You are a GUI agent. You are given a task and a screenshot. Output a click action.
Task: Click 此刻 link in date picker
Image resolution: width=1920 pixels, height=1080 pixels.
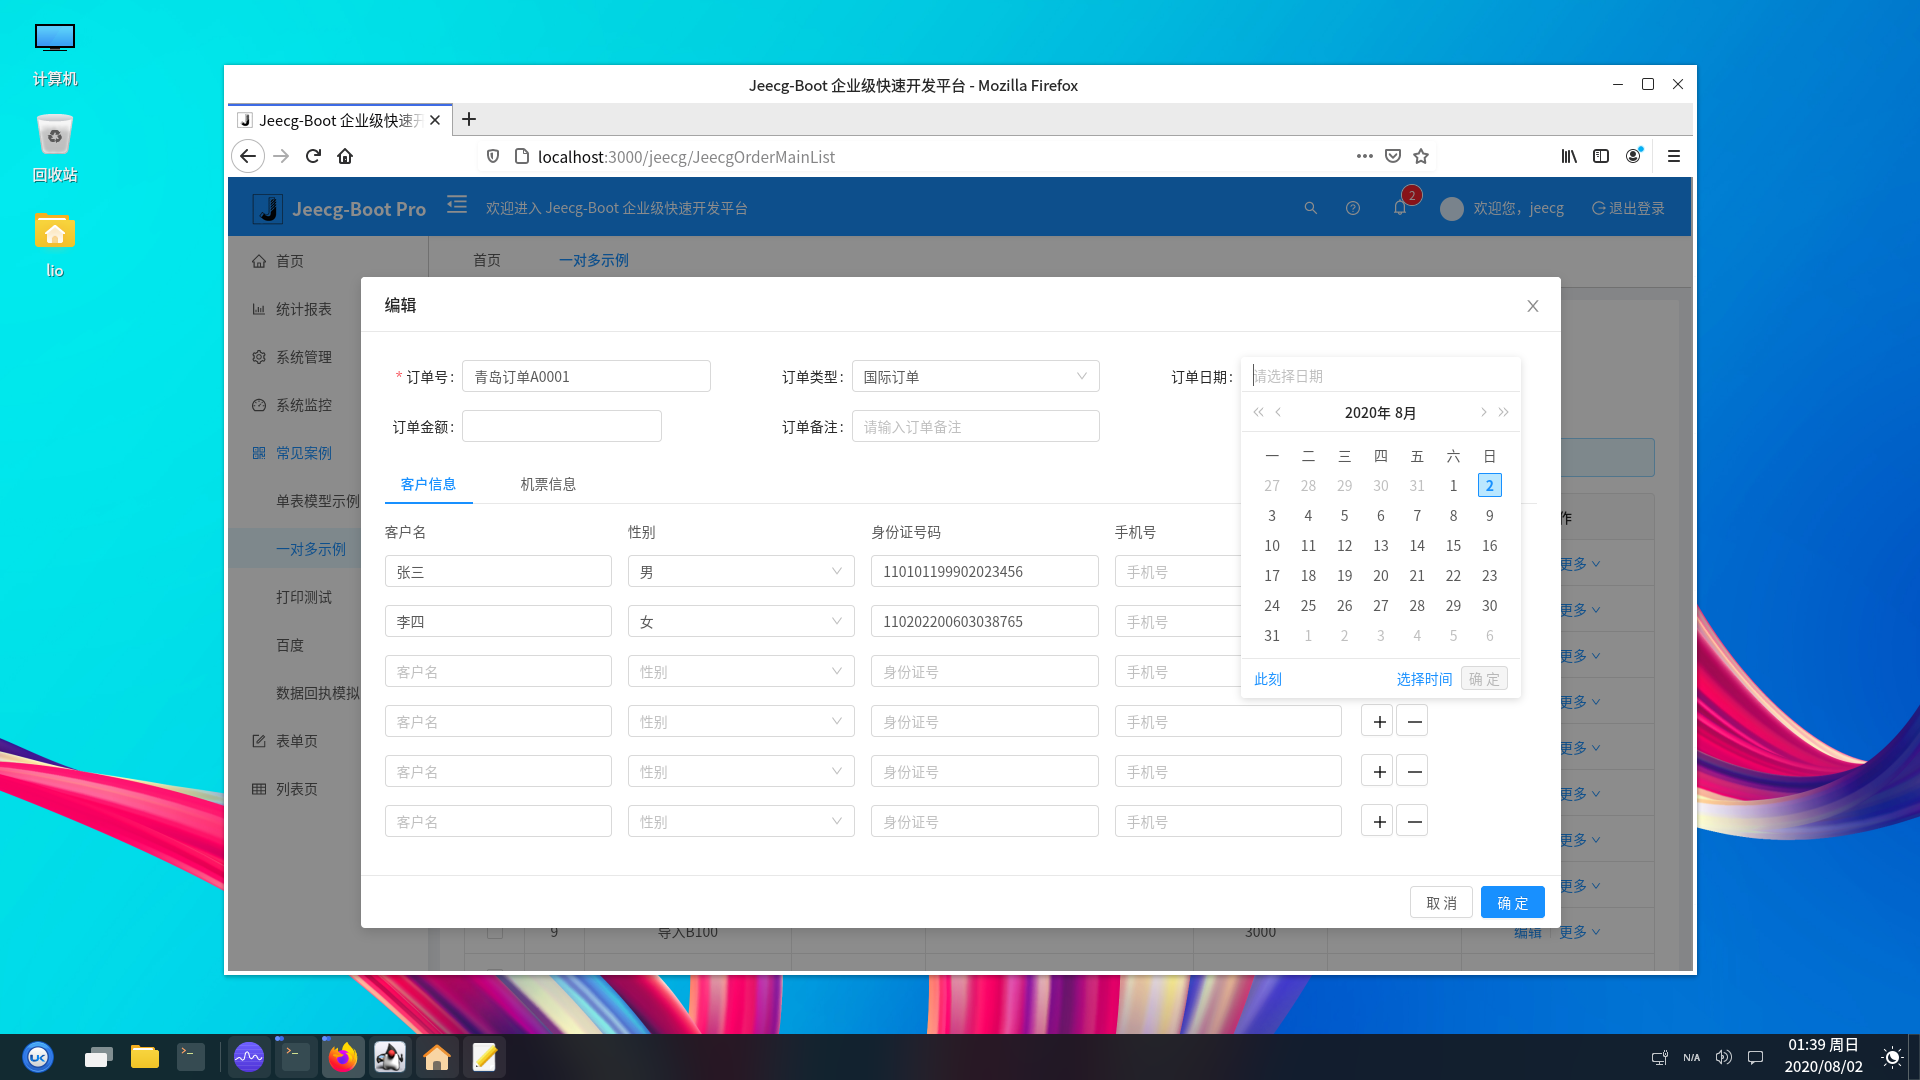point(1268,679)
